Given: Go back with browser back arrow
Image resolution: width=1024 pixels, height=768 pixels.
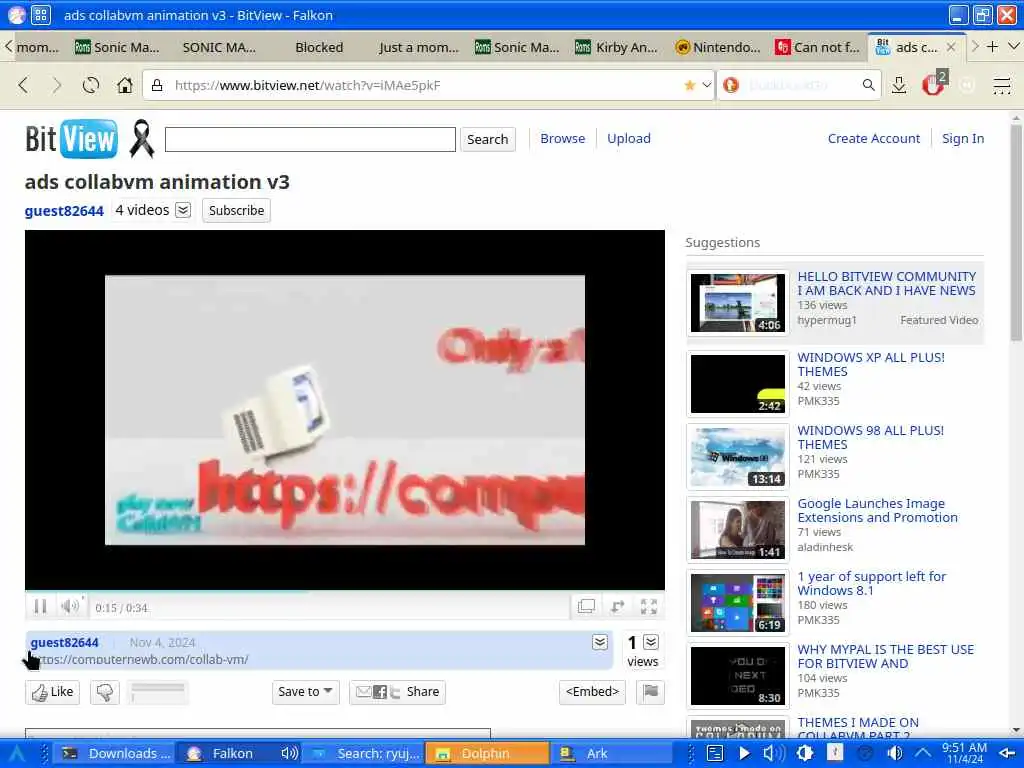Looking at the screenshot, I should pyautogui.click(x=24, y=85).
